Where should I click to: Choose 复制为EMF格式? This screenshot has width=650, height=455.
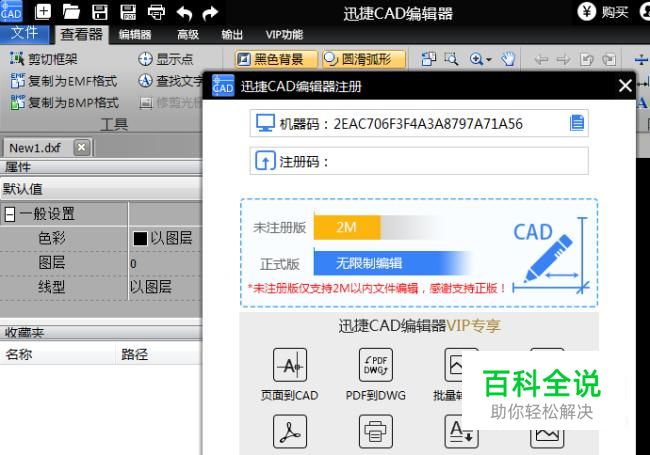pos(63,81)
